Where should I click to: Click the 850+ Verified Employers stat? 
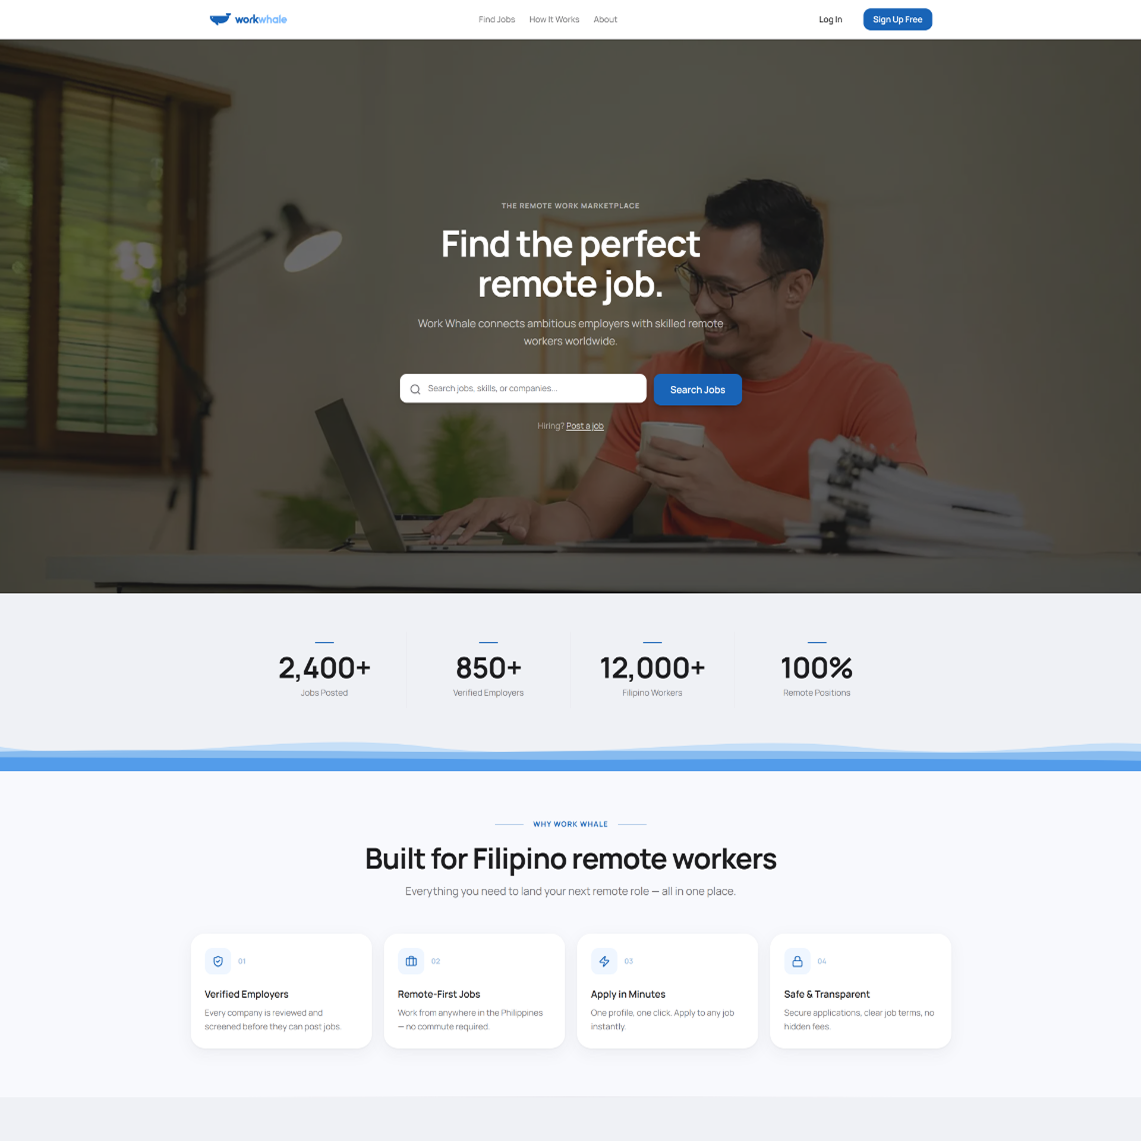tap(488, 670)
